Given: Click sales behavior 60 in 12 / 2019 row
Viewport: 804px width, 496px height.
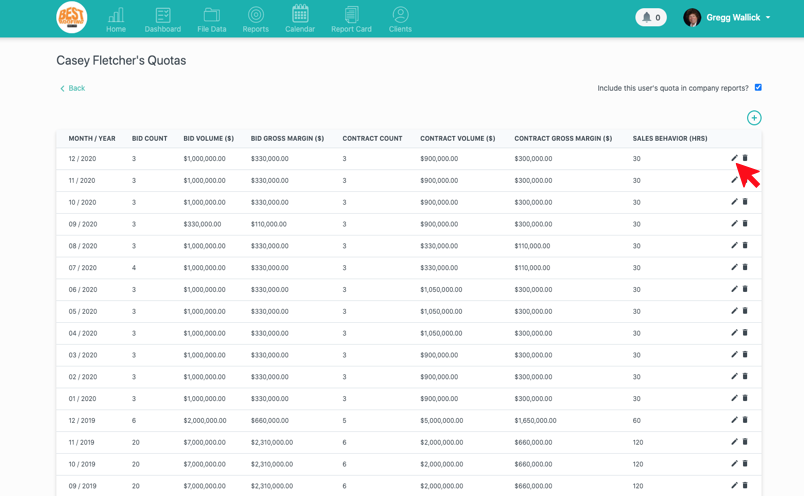Looking at the screenshot, I should [636, 421].
